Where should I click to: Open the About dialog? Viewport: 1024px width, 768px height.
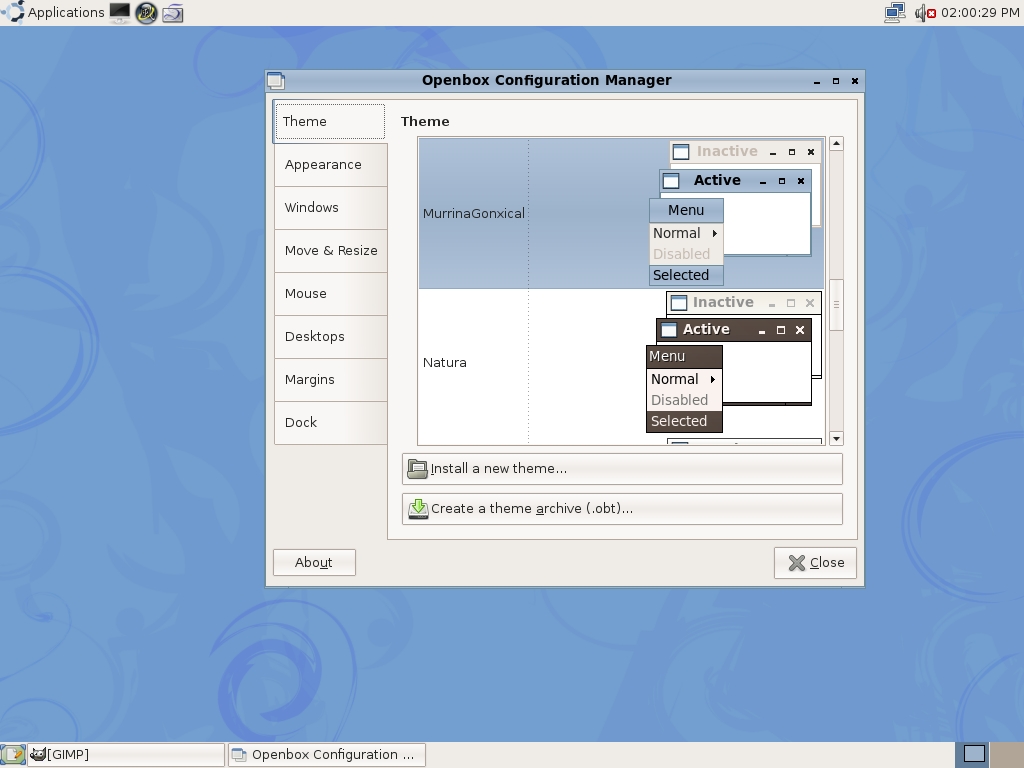tap(314, 562)
